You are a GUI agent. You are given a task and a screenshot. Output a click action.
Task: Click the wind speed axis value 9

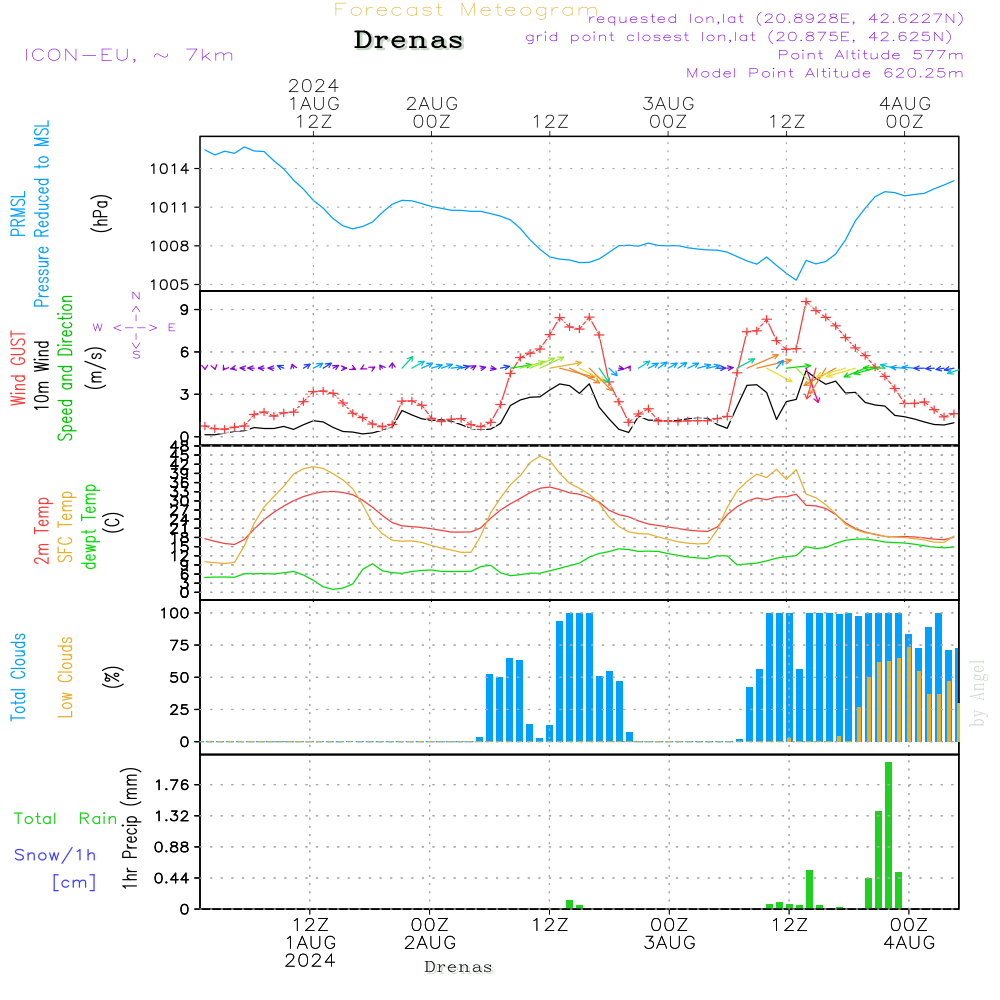(185, 310)
